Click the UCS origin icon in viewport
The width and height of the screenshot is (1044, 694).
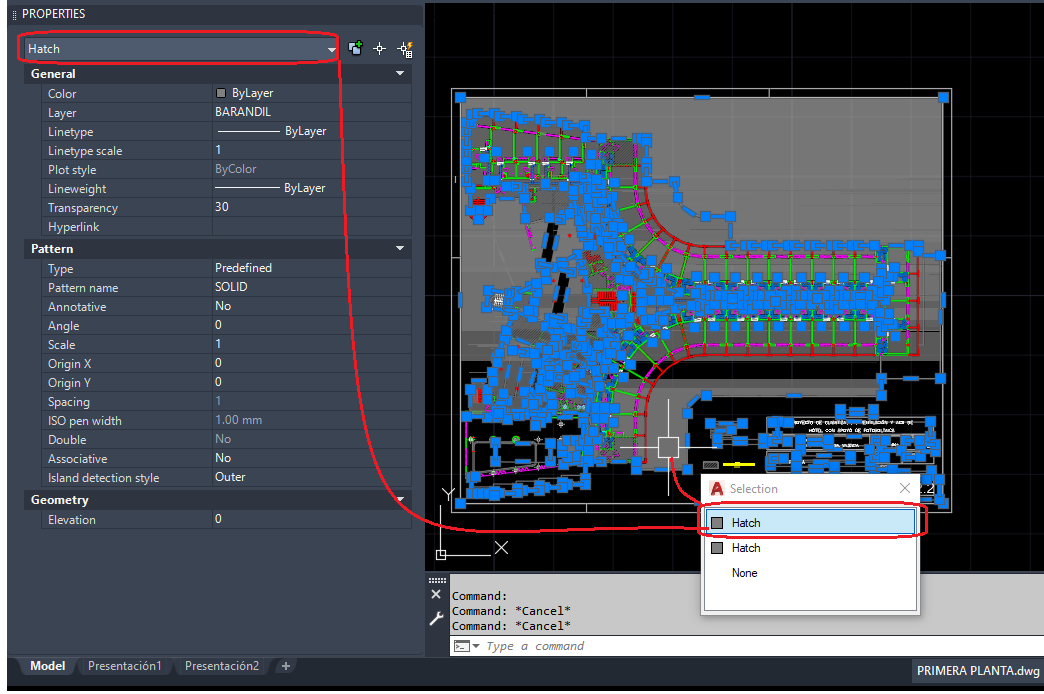point(441,554)
